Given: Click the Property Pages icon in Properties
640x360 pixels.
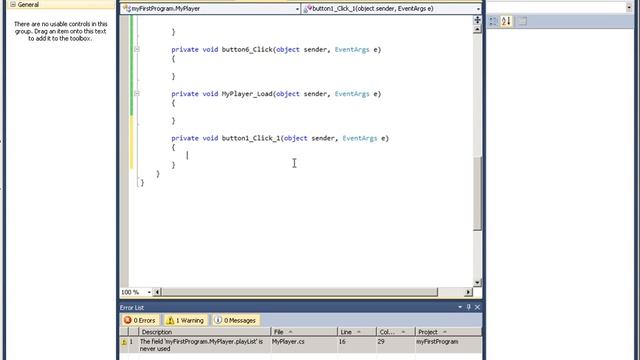Looking at the screenshot, I should pyautogui.click(x=522, y=21).
